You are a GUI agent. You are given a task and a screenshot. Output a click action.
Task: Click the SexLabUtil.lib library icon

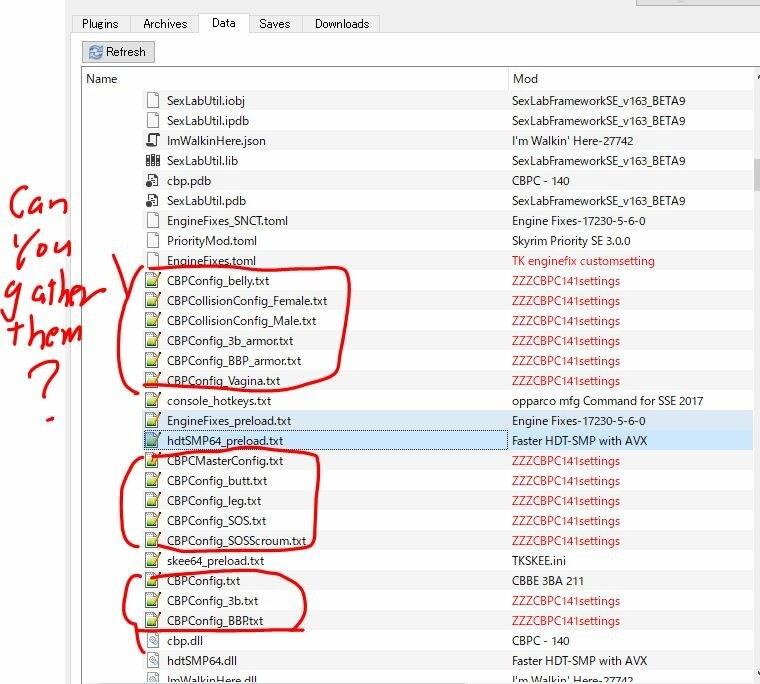pyautogui.click(x=153, y=160)
